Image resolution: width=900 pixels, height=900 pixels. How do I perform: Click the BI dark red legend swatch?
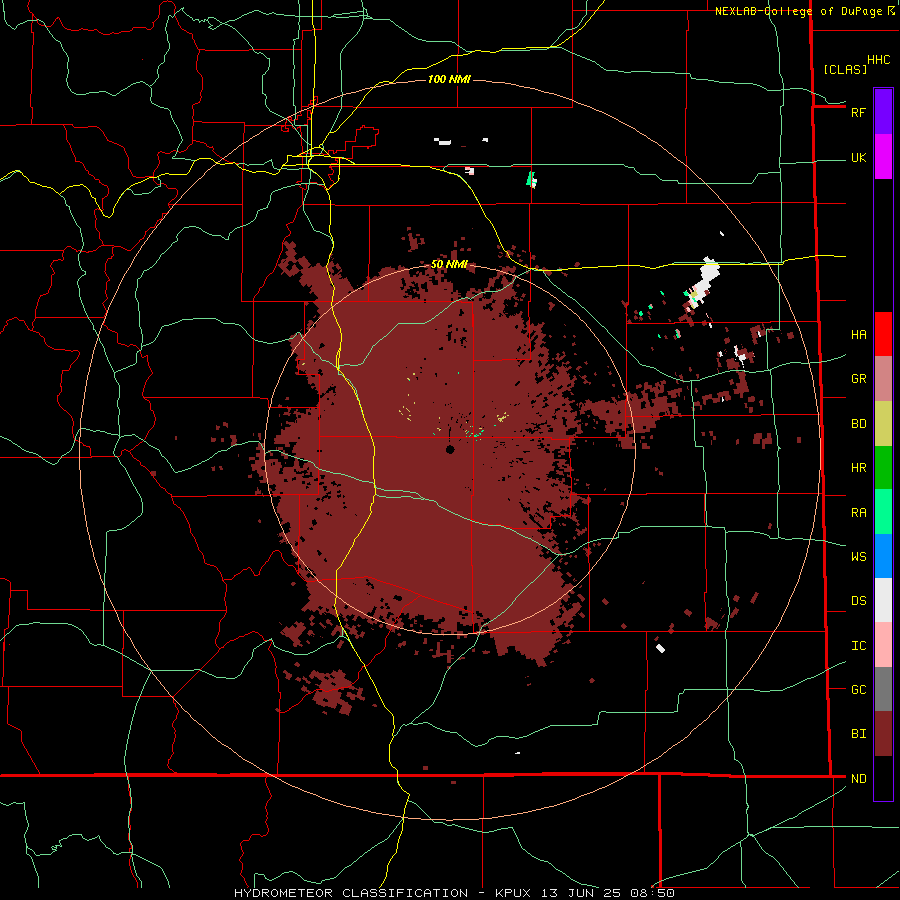pos(883,734)
